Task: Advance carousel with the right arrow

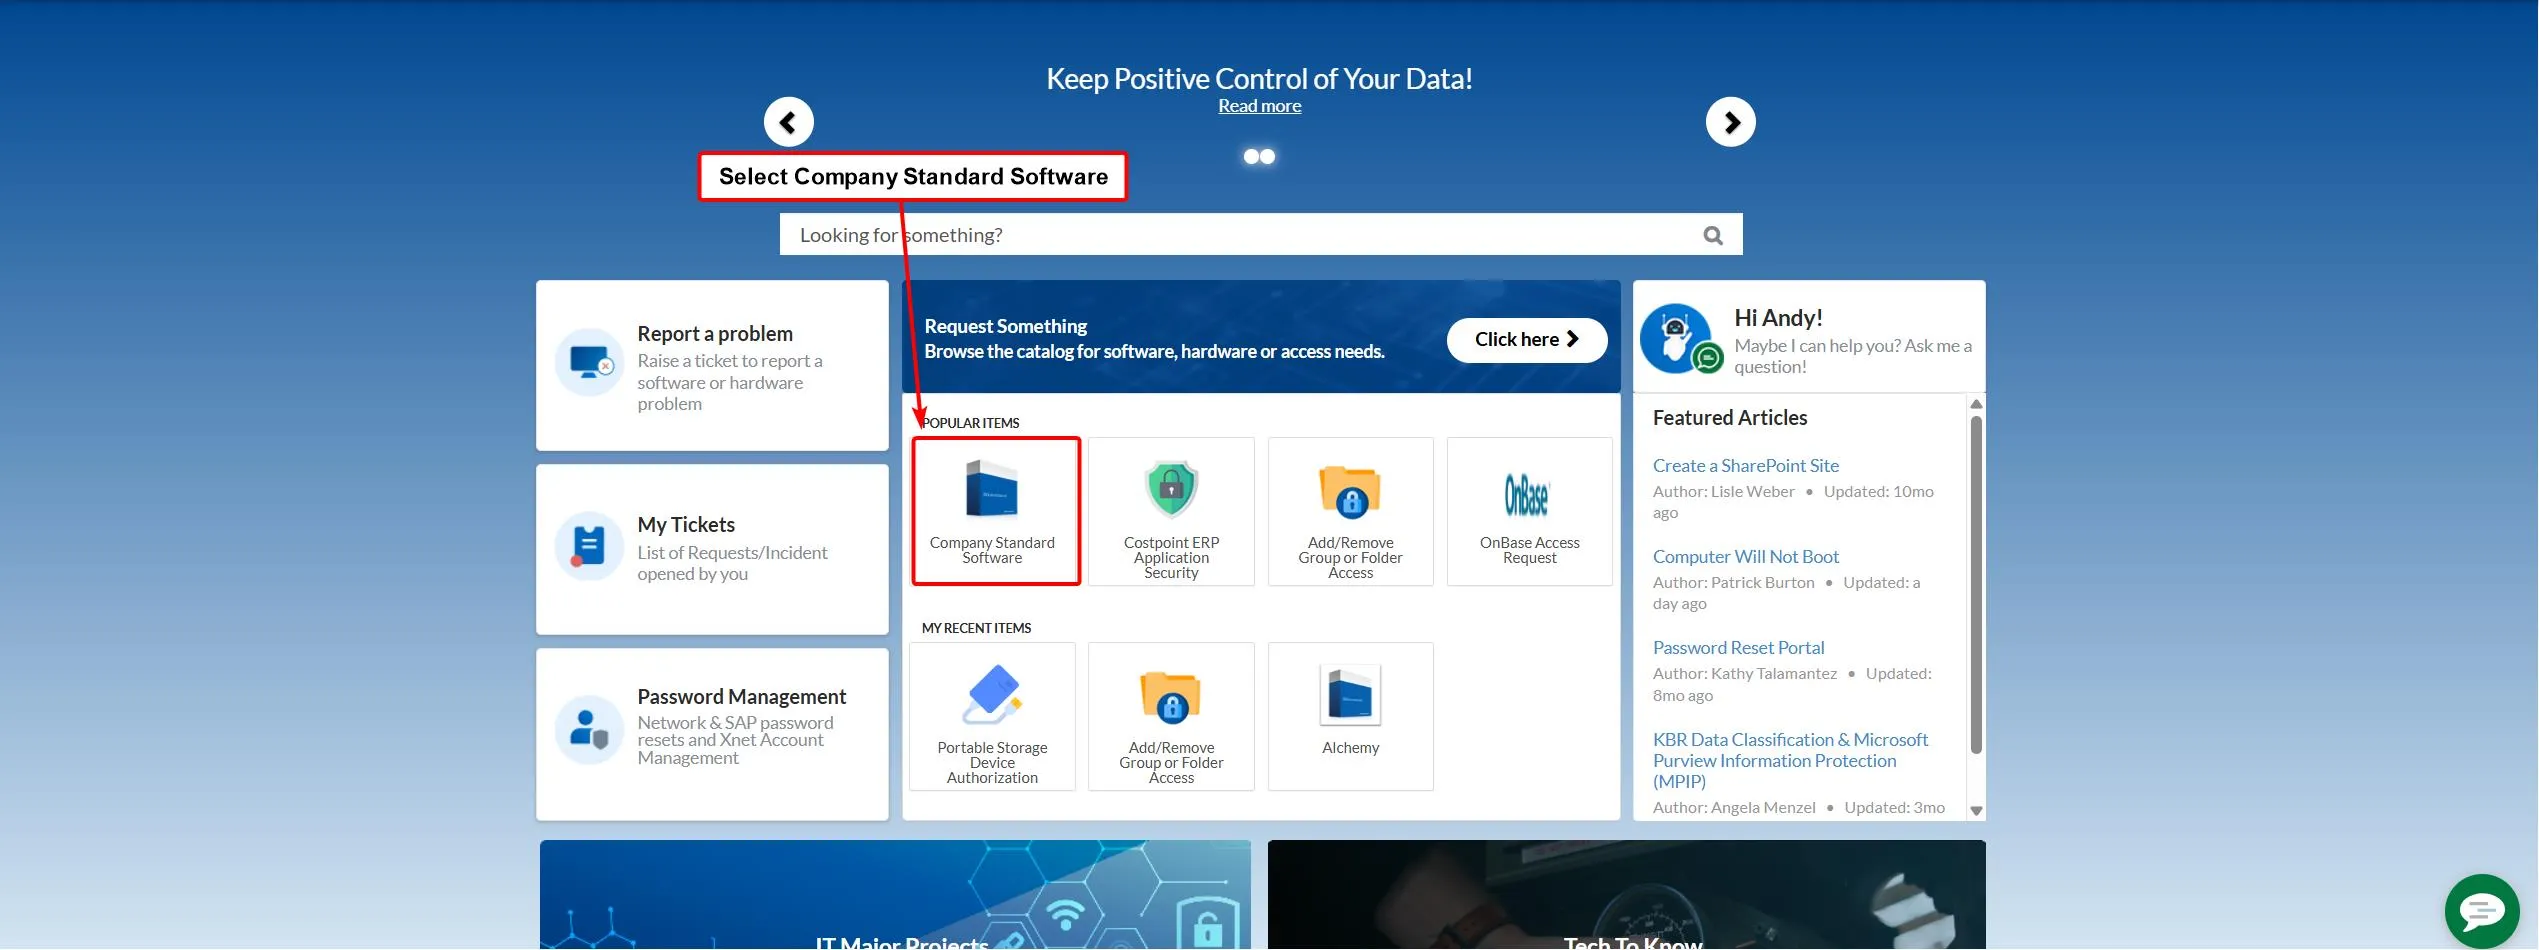Action: click(x=1731, y=121)
